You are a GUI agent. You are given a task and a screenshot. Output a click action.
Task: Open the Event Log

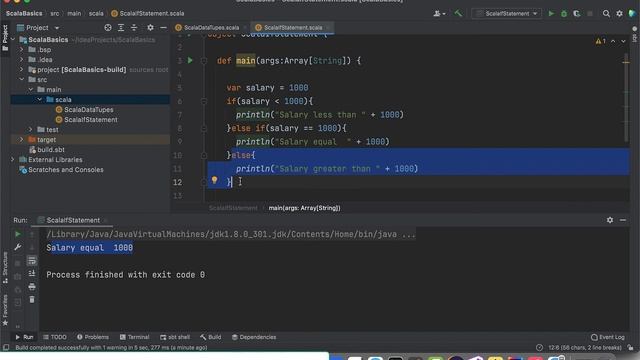(x=608, y=337)
